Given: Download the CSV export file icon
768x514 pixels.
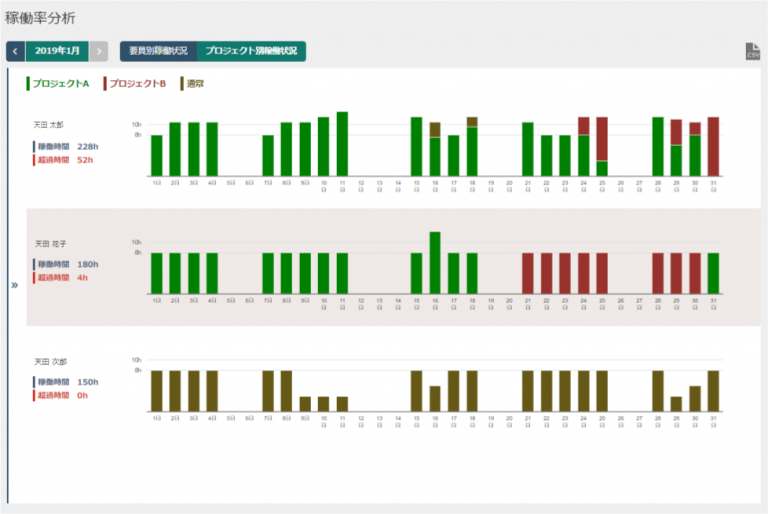Looking at the screenshot, I should pos(753,51).
